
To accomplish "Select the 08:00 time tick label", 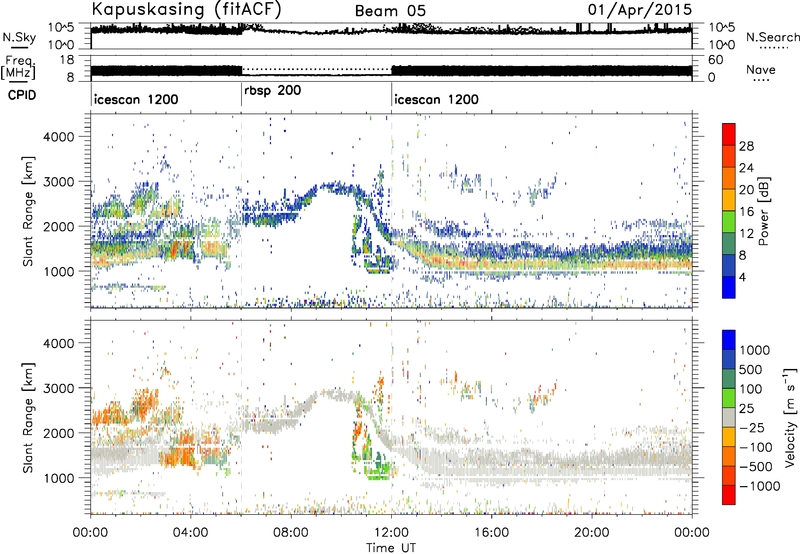I will point(290,533).
